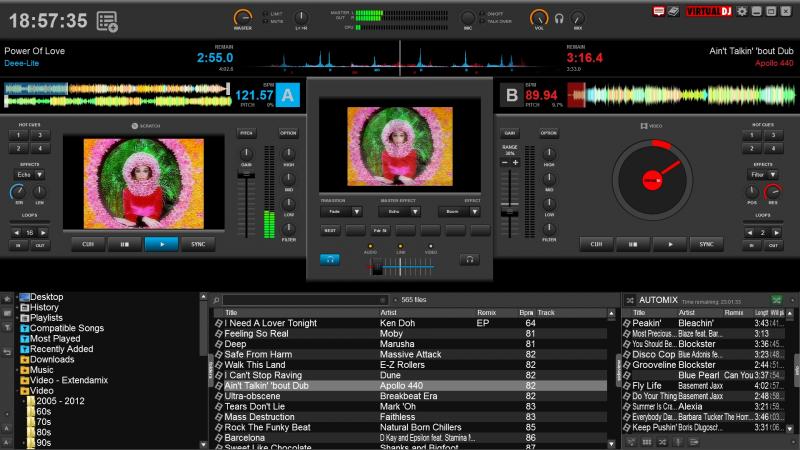Image resolution: width=800 pixels, height=450 pixels.
Task: Start playback on deck B
Action: (670, 244)
